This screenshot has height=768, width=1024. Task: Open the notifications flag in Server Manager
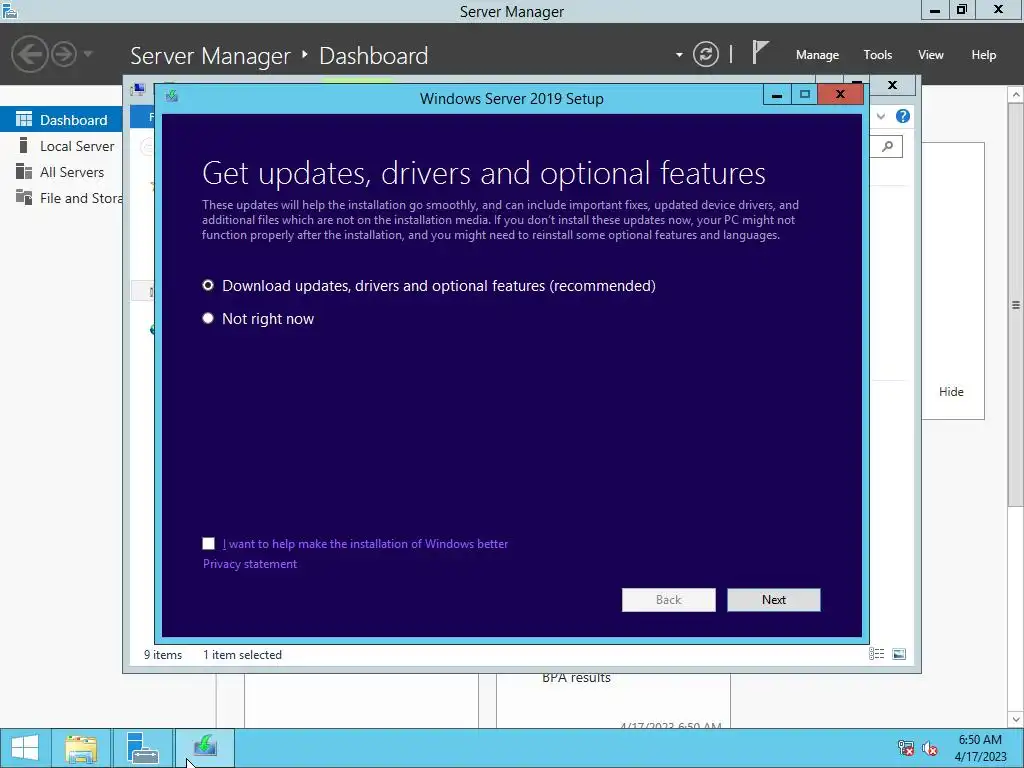[760, 52]
